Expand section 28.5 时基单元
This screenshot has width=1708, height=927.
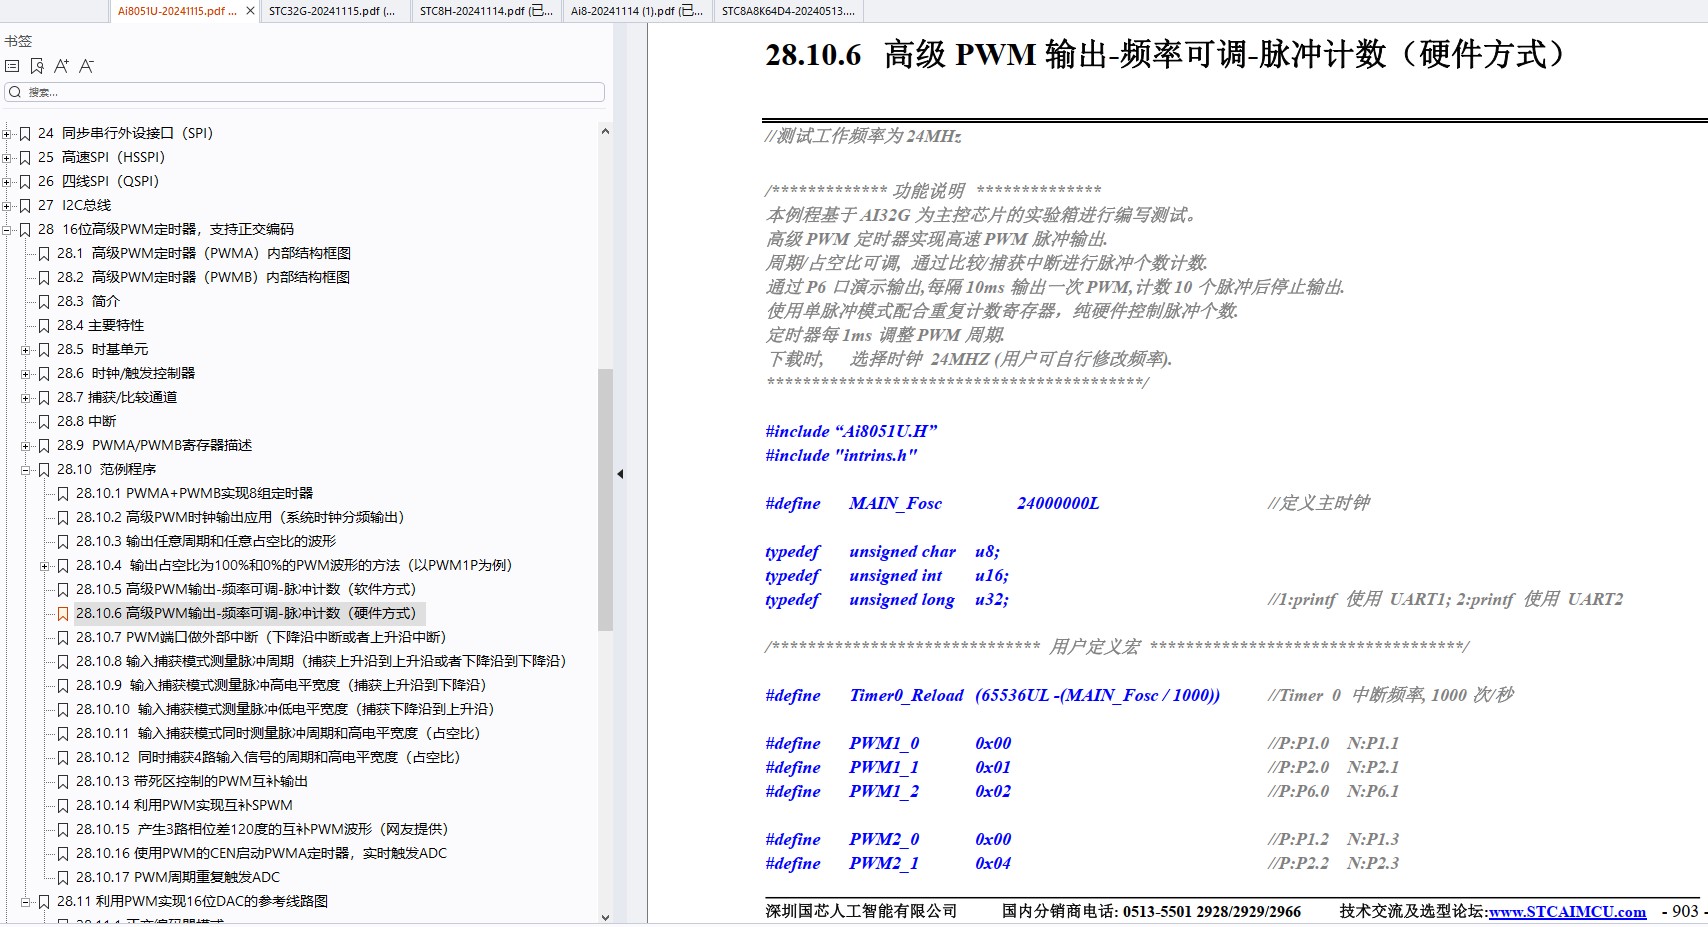26,350
